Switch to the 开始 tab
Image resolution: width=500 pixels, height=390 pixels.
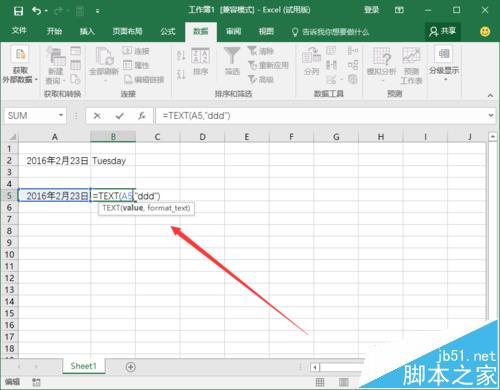coord(54,31)
